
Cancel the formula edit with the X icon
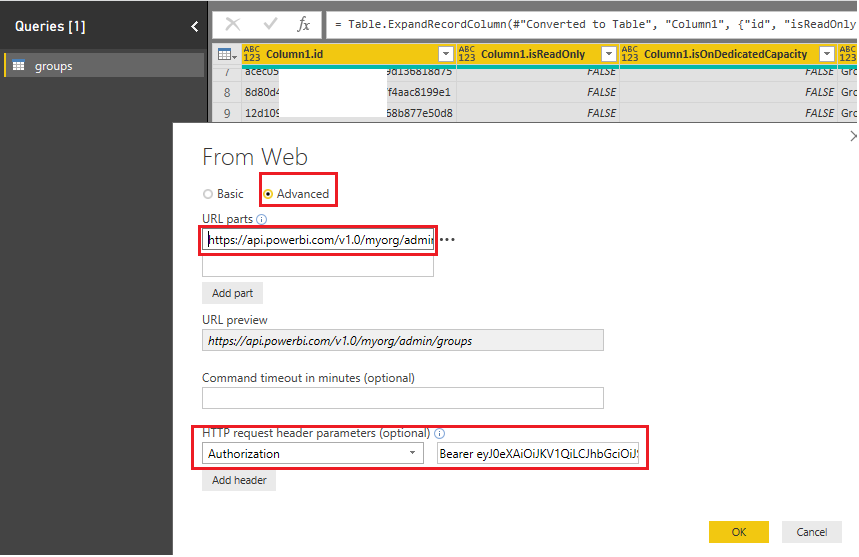coord(233,24)
